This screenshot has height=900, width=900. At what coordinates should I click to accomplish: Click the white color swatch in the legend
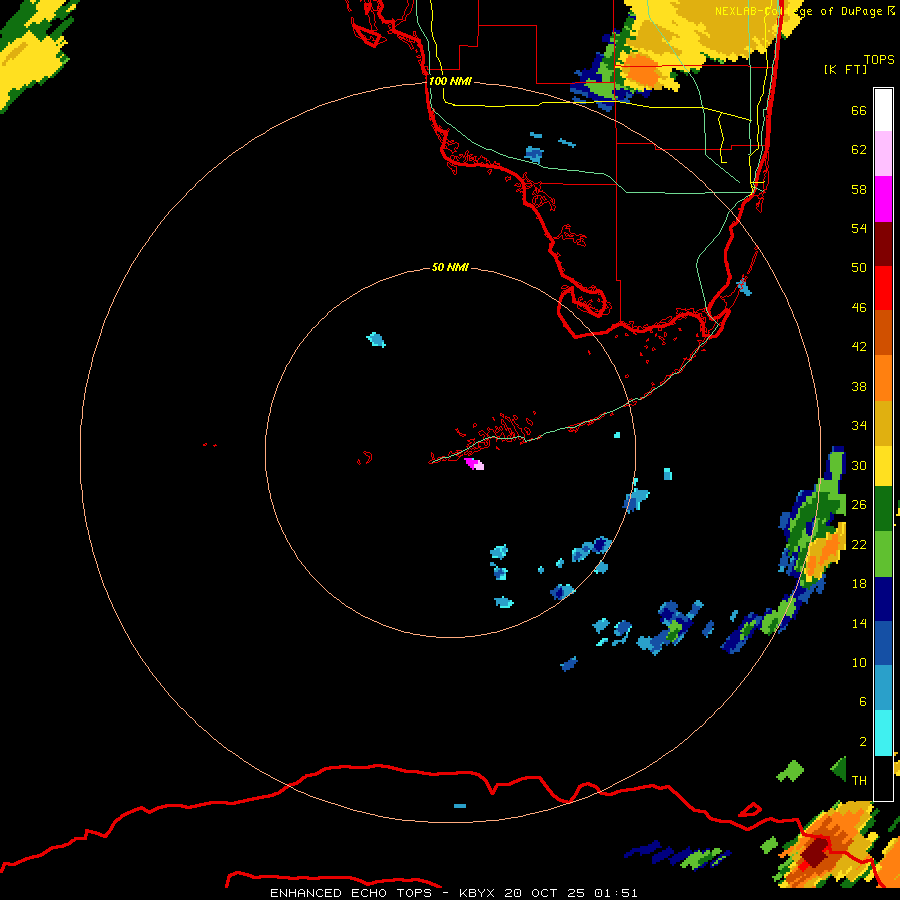click(883, 110)
